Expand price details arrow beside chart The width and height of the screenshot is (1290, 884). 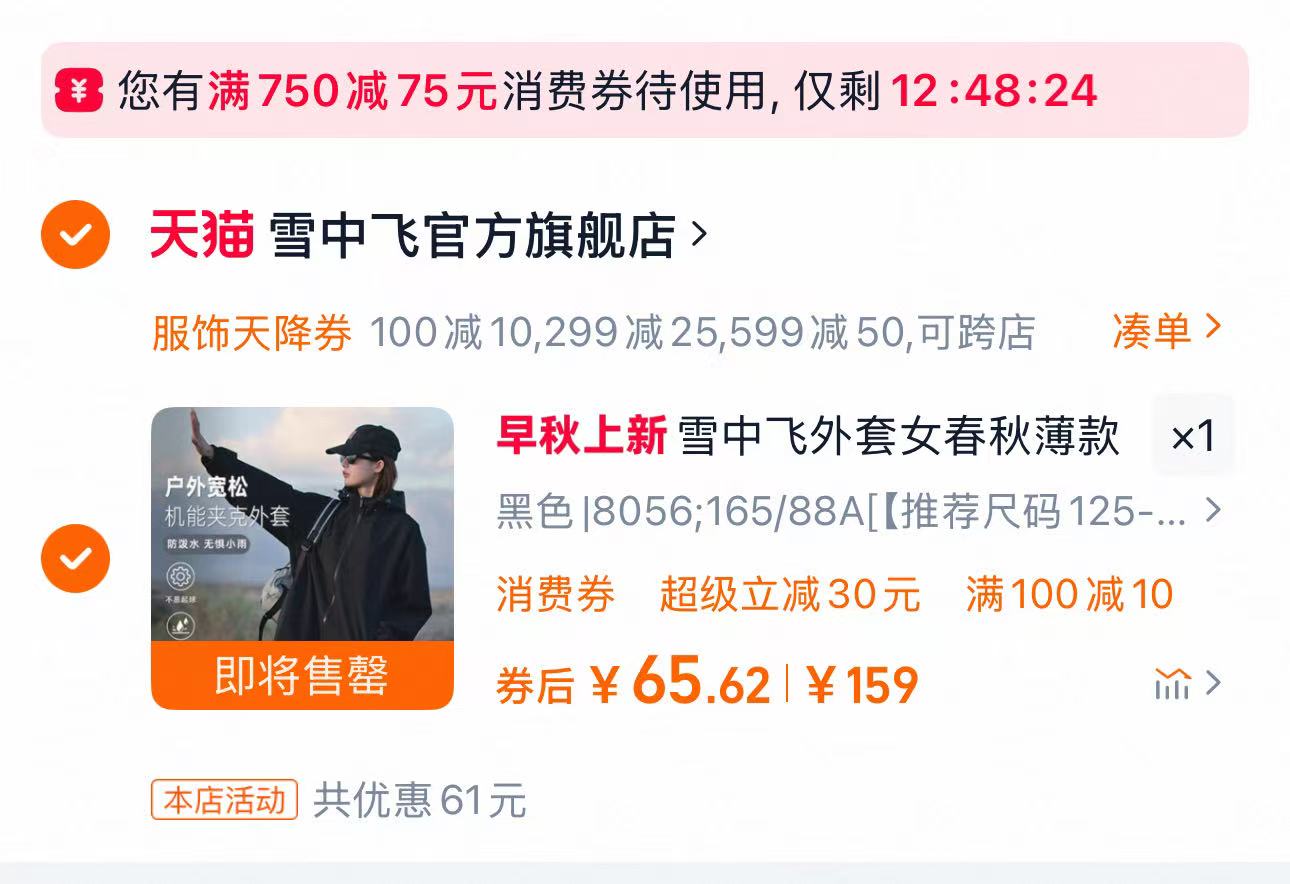tap(1213, 683)
